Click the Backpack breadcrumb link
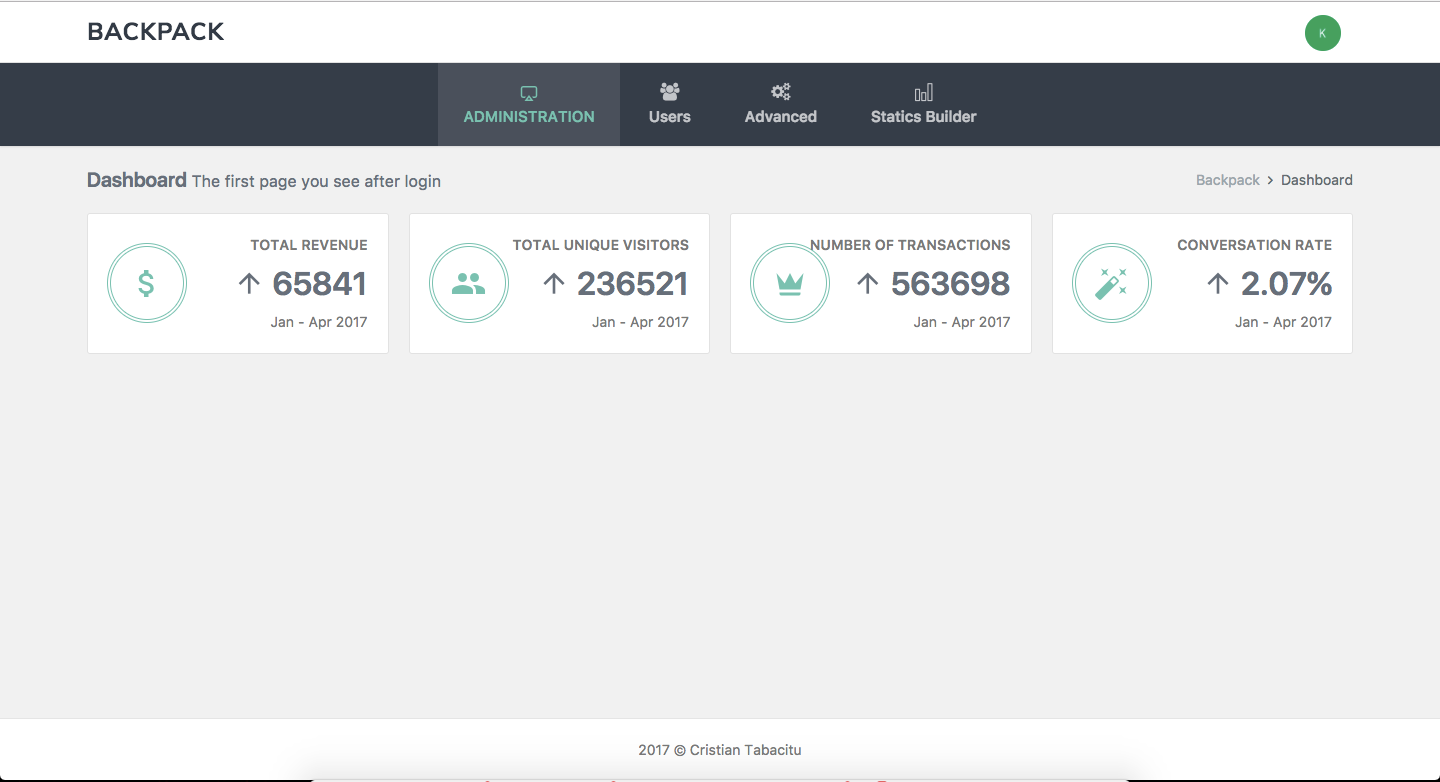The image size is (1440, 782). coord(1228,180)
